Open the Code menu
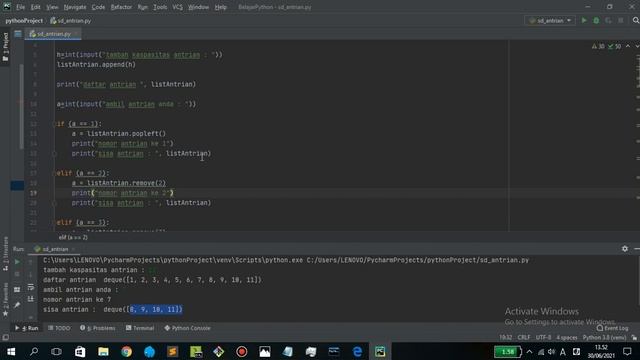Screen dimensions: 640x360 pos(98,7)
